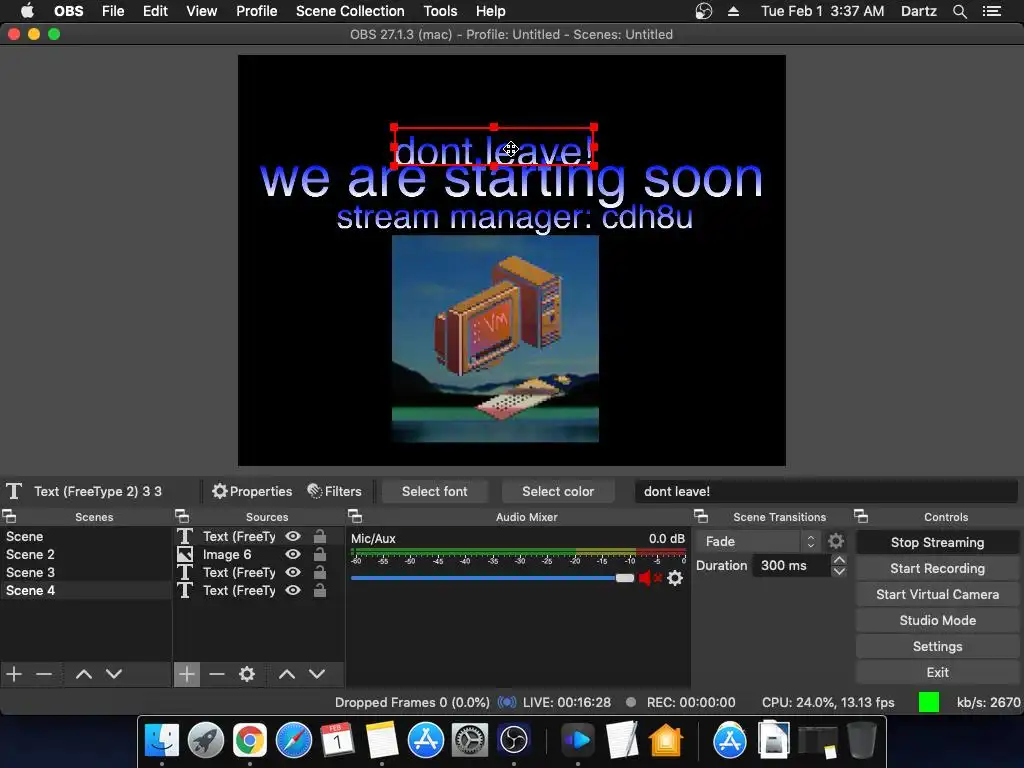Click the OBS status icon in the menu bar
This screenshot has height=768, width=1024.
tap(703, 11)
